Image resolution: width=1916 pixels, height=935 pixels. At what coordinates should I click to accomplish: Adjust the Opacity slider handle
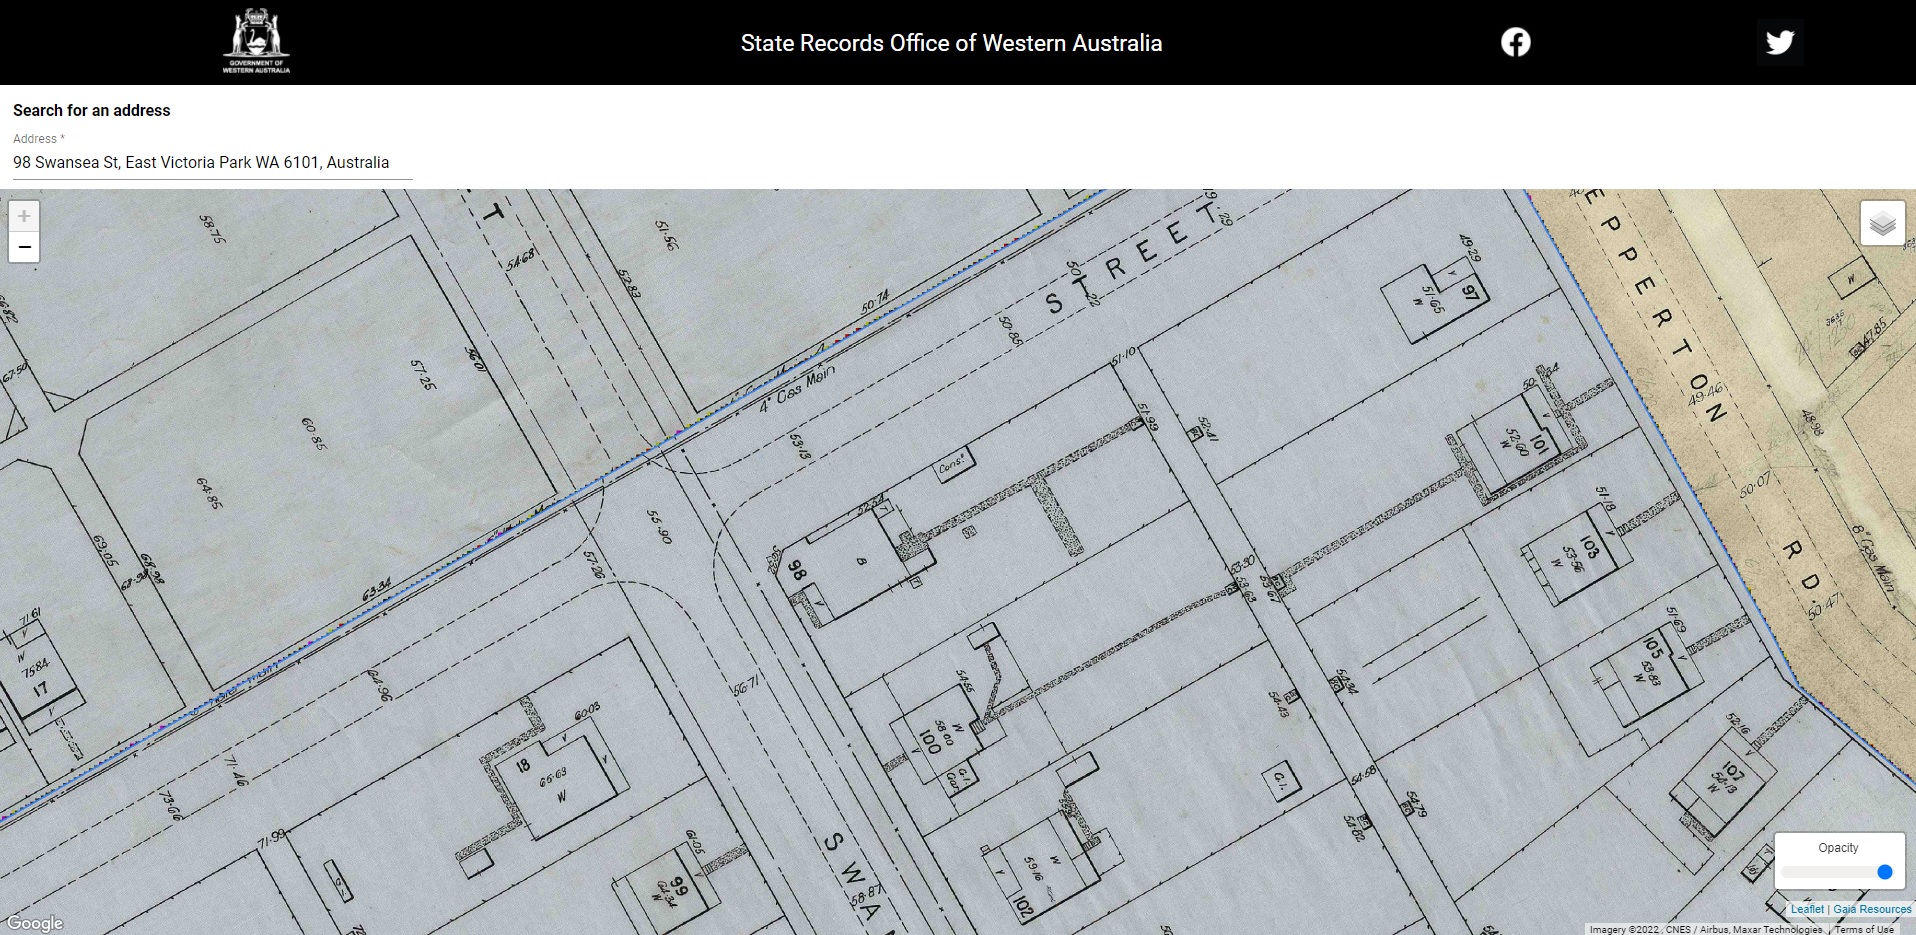[1885, 872]
